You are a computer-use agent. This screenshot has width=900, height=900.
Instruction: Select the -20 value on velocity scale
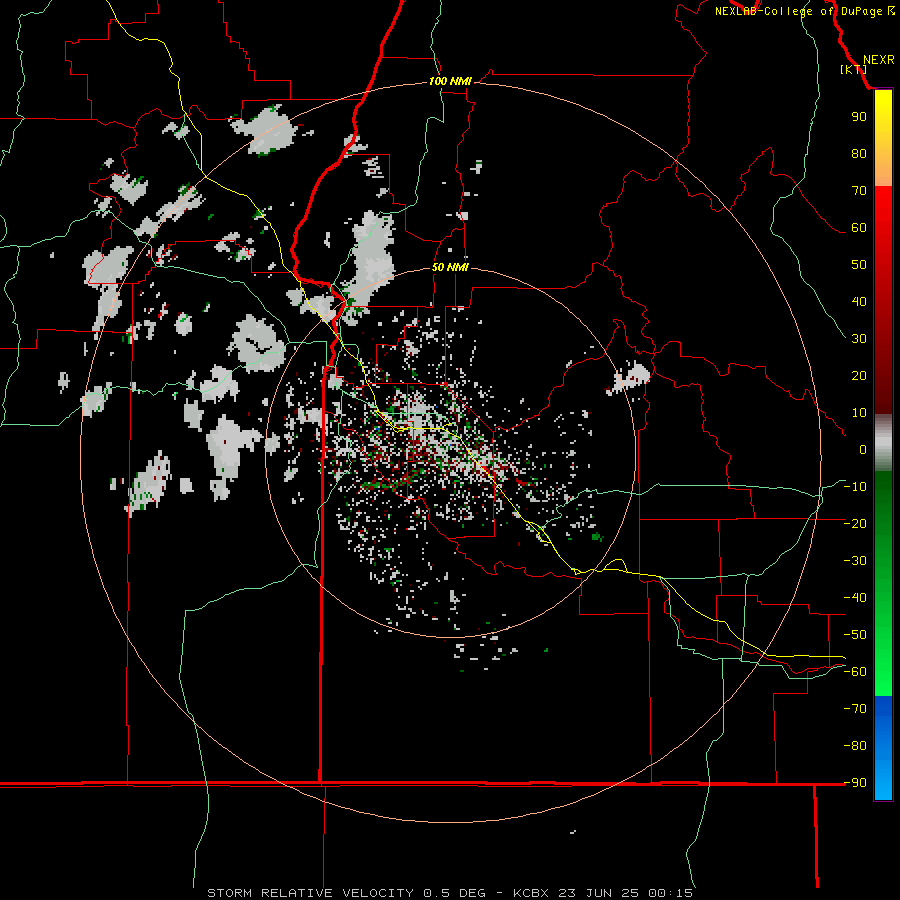coord(855,524)
